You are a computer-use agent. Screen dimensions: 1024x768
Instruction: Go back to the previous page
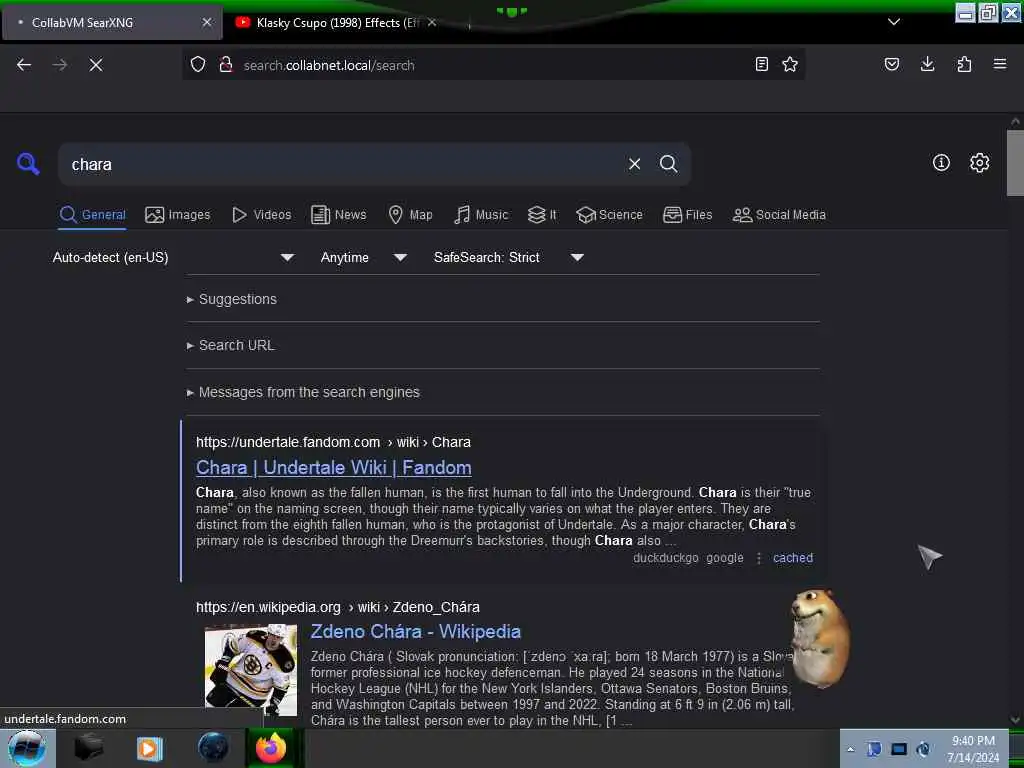(x=24, y=65)
